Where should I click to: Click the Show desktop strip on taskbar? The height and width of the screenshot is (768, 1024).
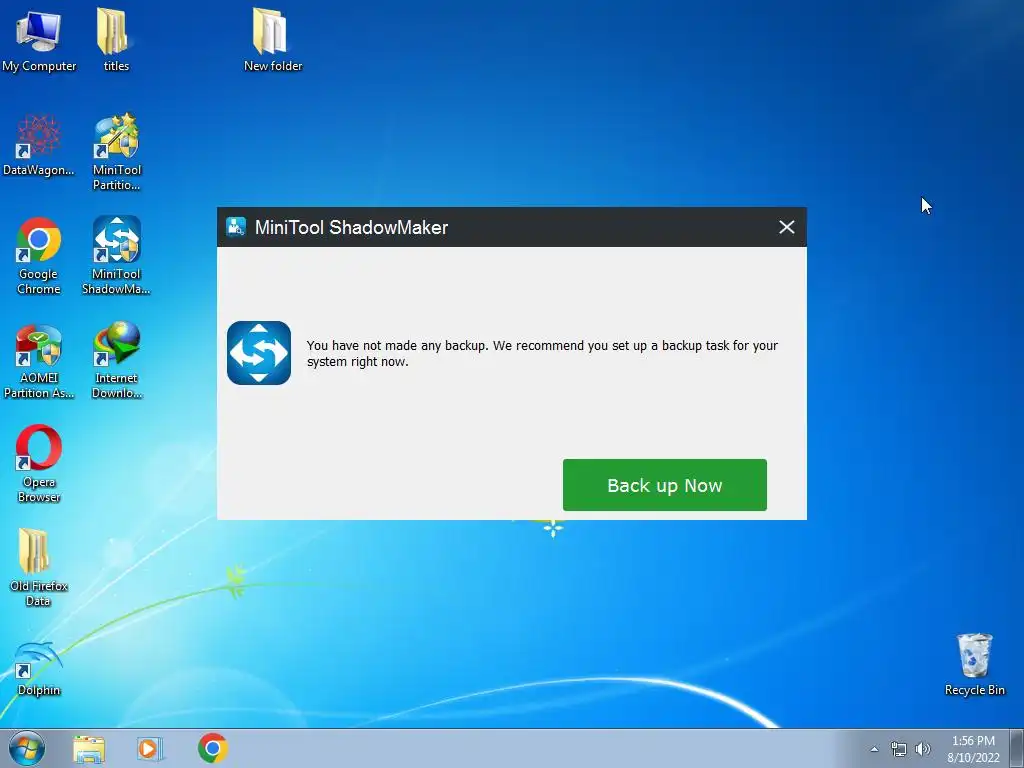(x=1017, y=748)
